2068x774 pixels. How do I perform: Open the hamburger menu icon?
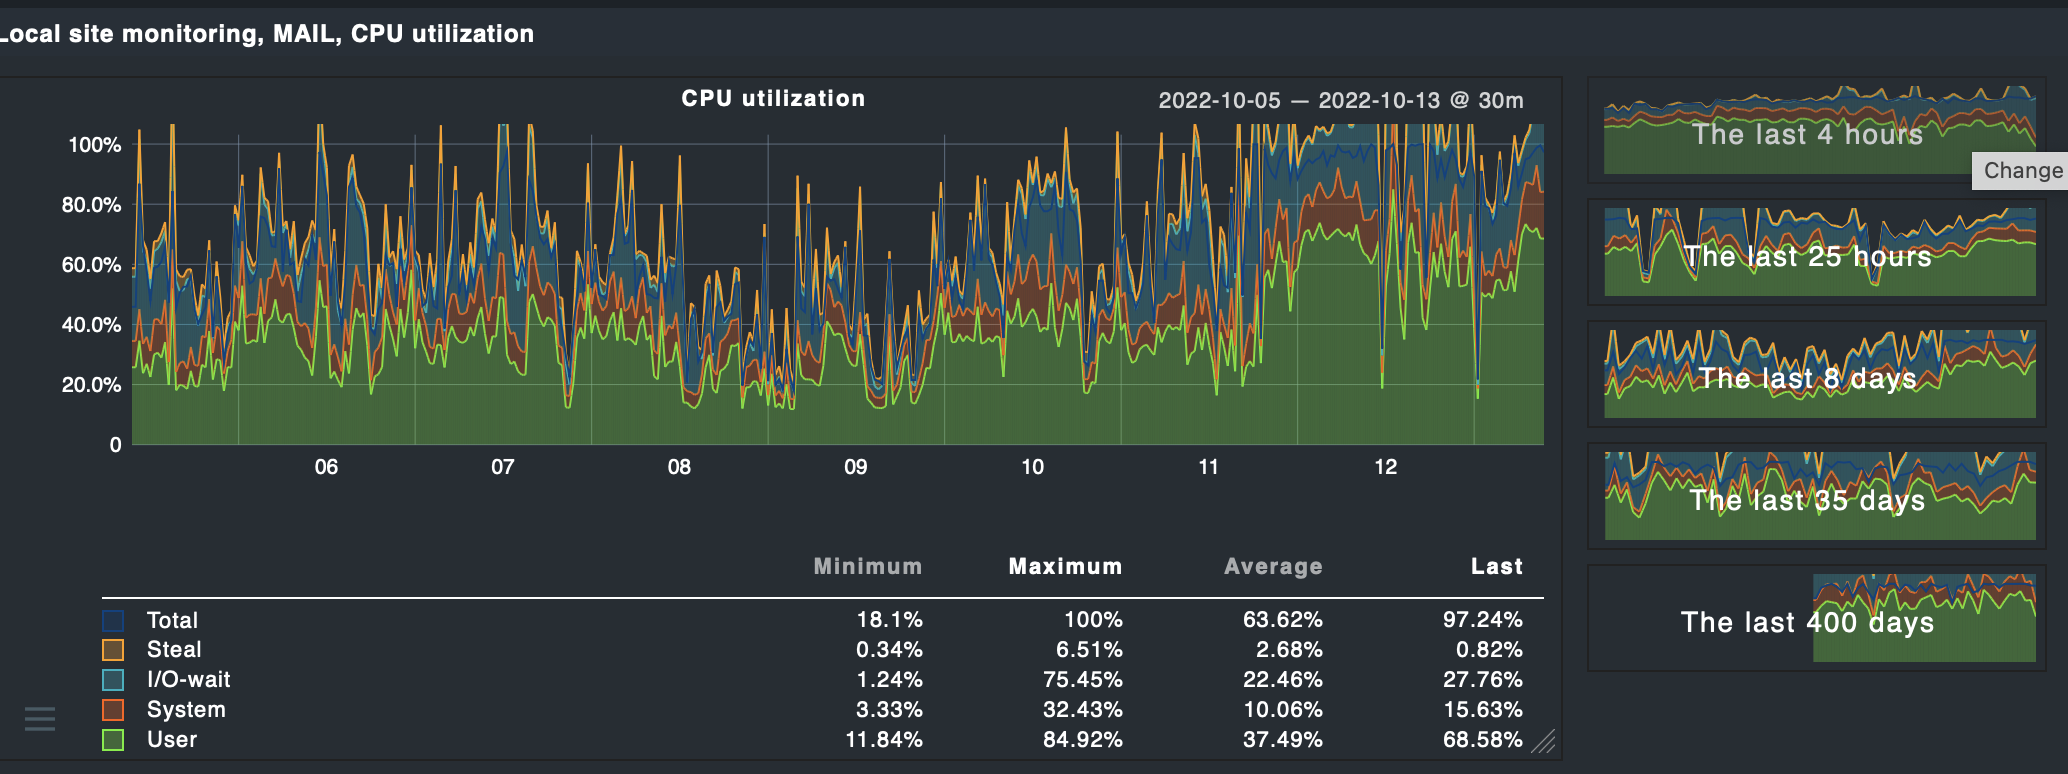[40, 719]
